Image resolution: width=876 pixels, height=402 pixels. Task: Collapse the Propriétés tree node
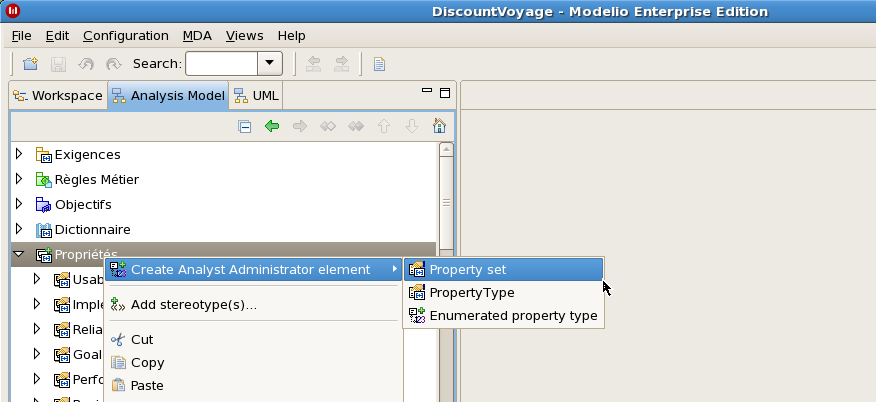(x=19, y=254)
